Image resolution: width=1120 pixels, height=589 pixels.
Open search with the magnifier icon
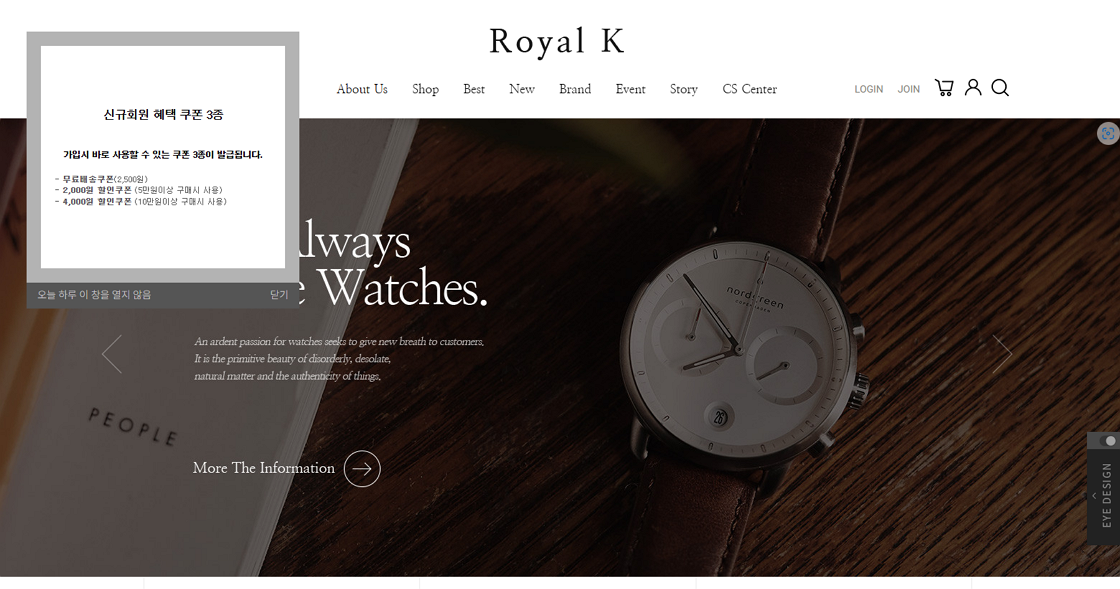click(1000, 88)
